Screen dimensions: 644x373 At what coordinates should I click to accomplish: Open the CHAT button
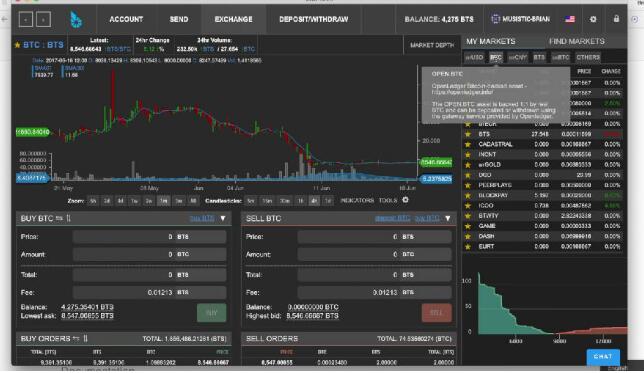point(603,357)
